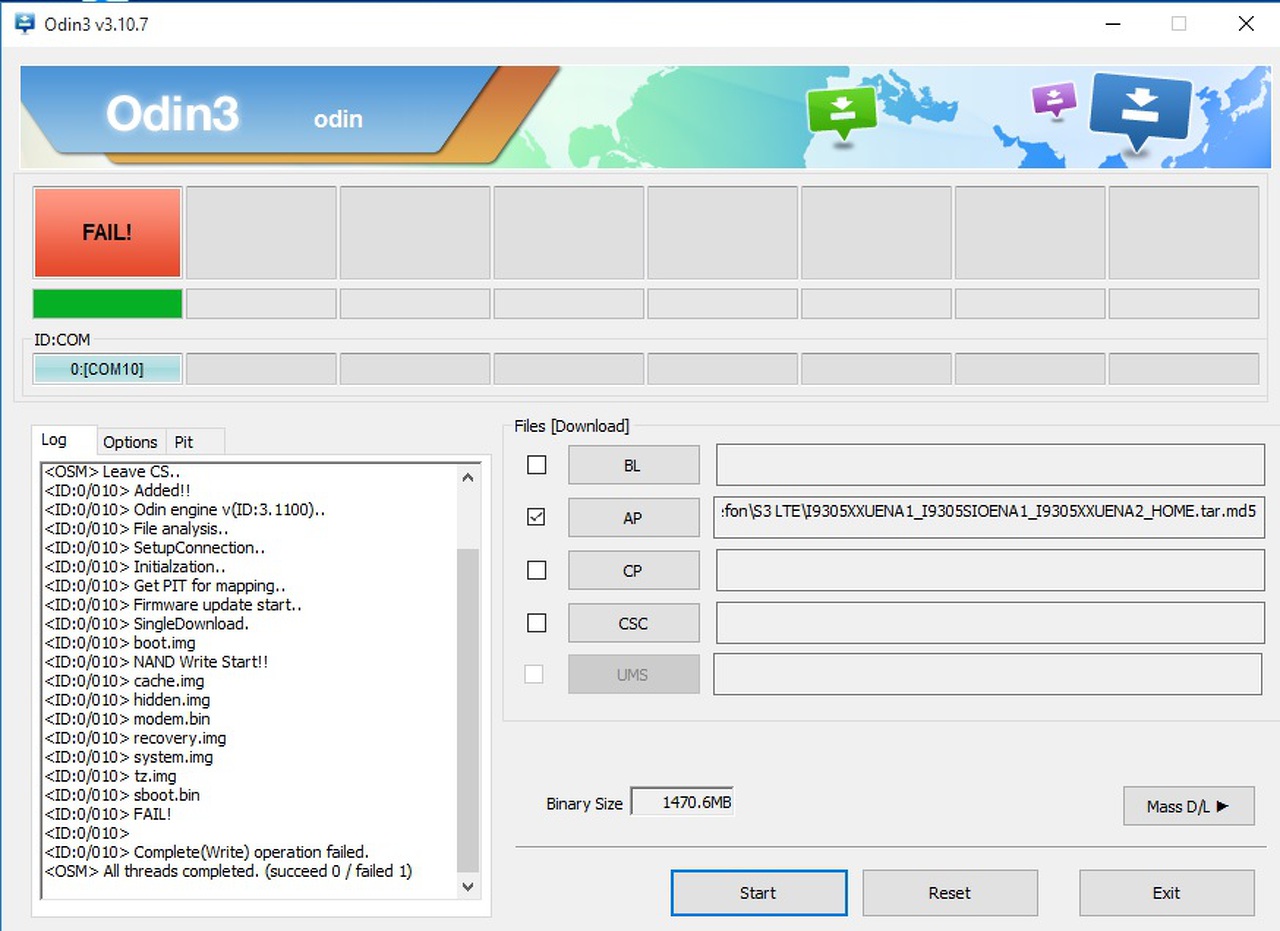
Task: Select the 0:[COM10] port box
Action: point(107,369)
